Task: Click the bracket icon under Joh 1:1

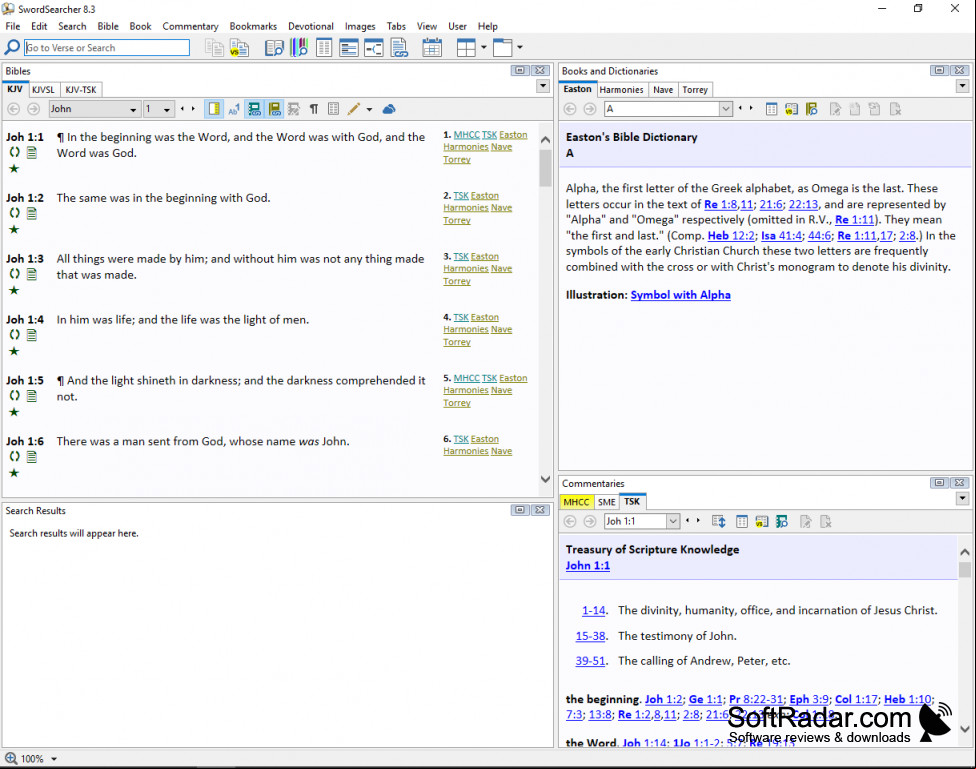Action: pyautogui.click(x=14, y=153)
